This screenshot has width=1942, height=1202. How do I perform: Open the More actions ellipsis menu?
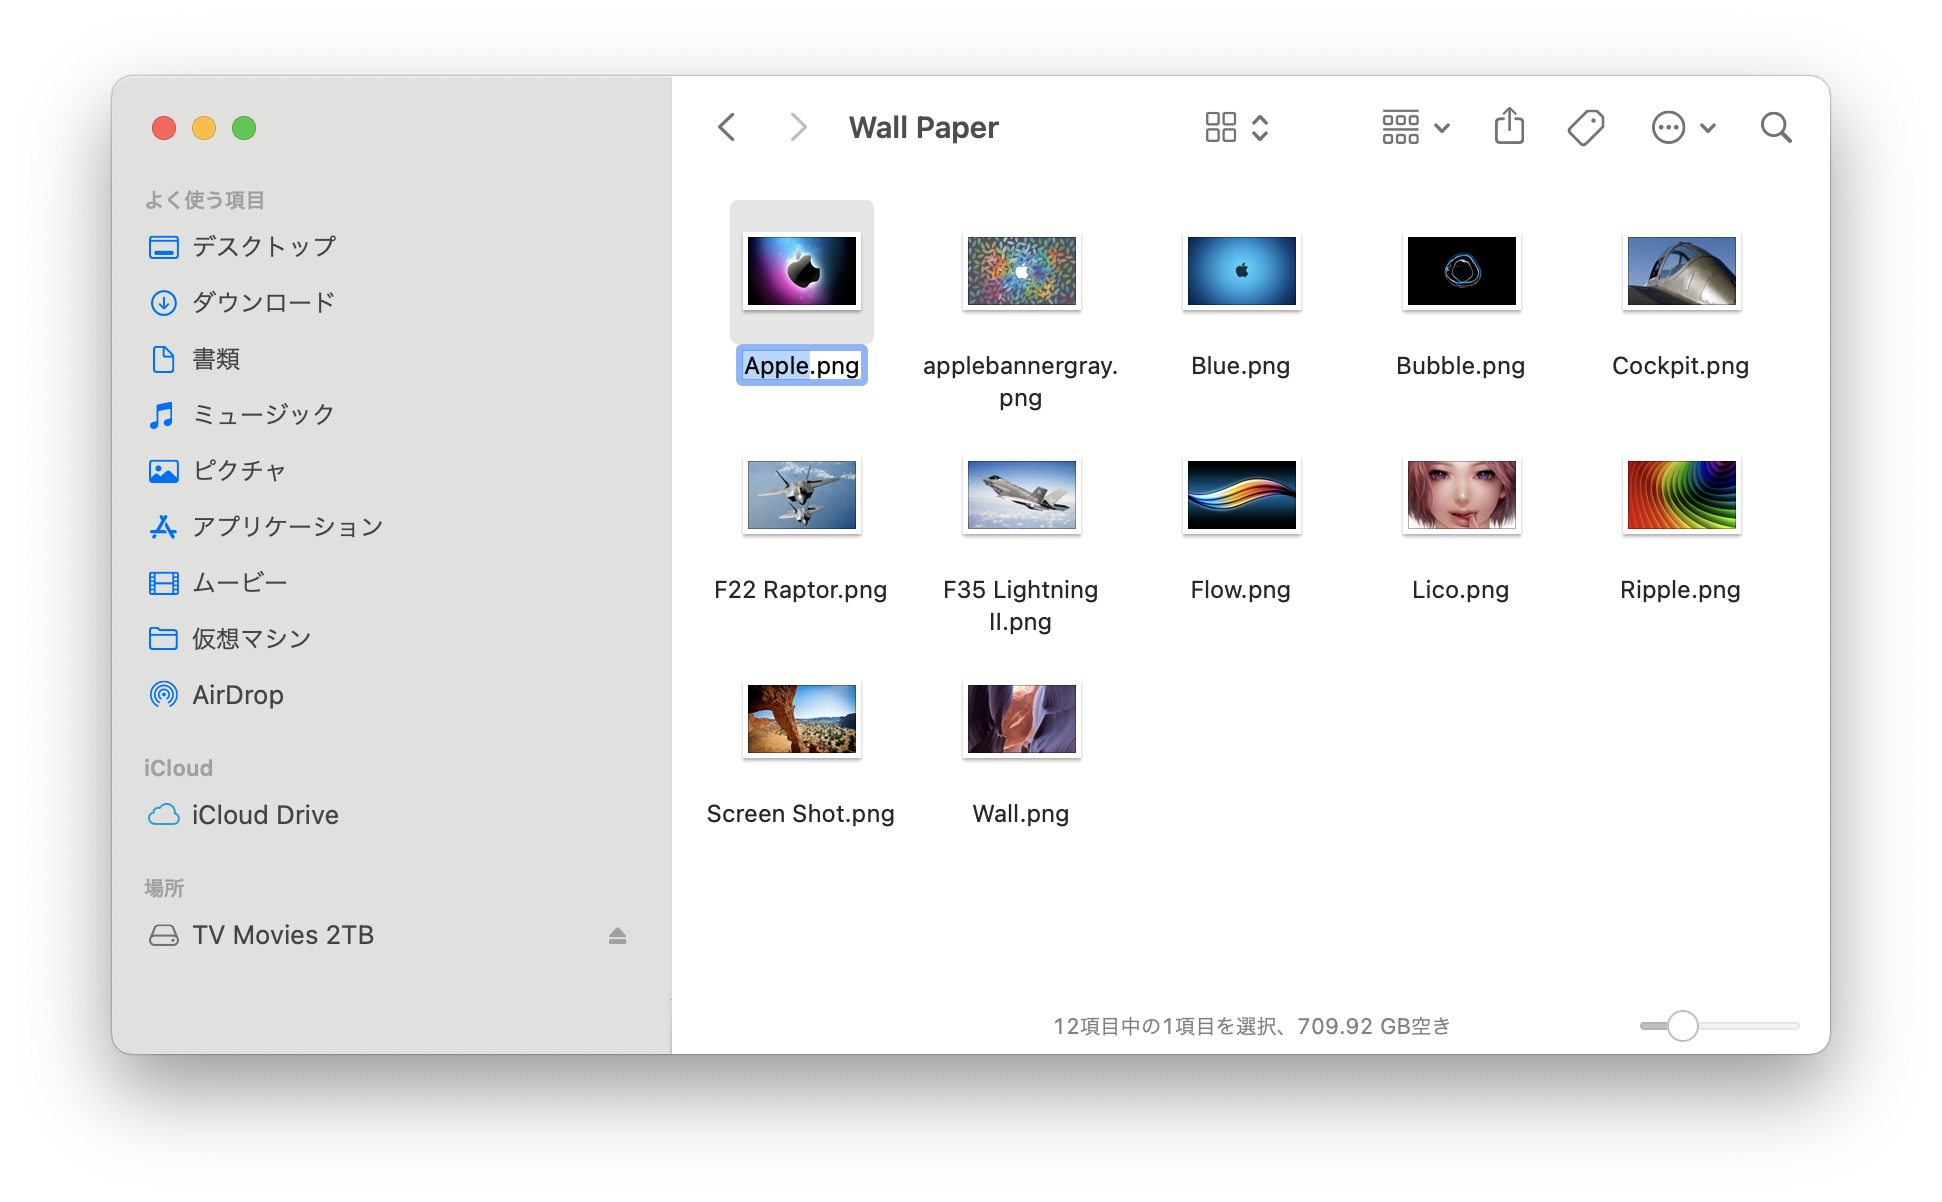click(1683, 127)
